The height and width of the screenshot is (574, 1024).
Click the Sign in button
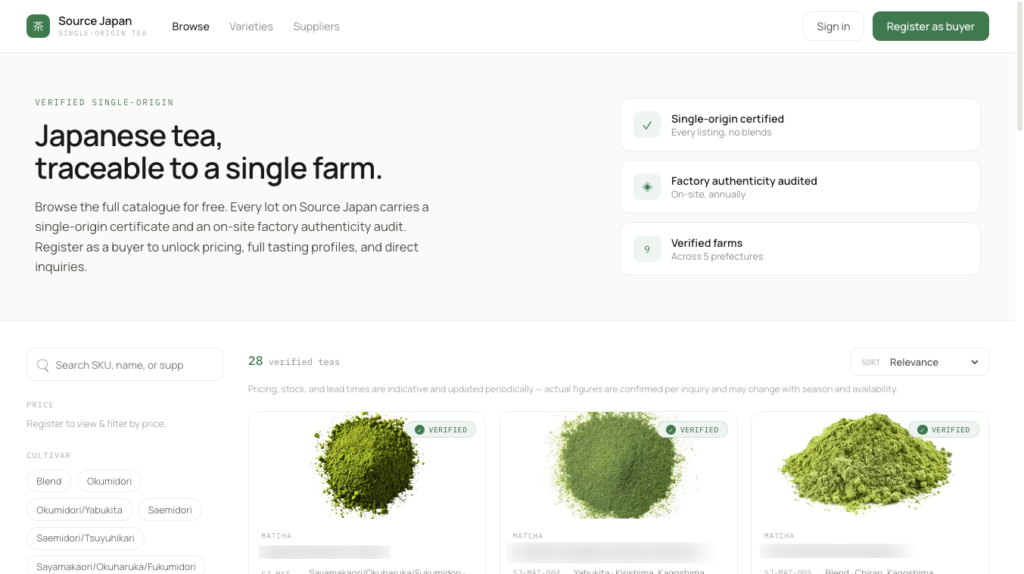pos(833,26)
